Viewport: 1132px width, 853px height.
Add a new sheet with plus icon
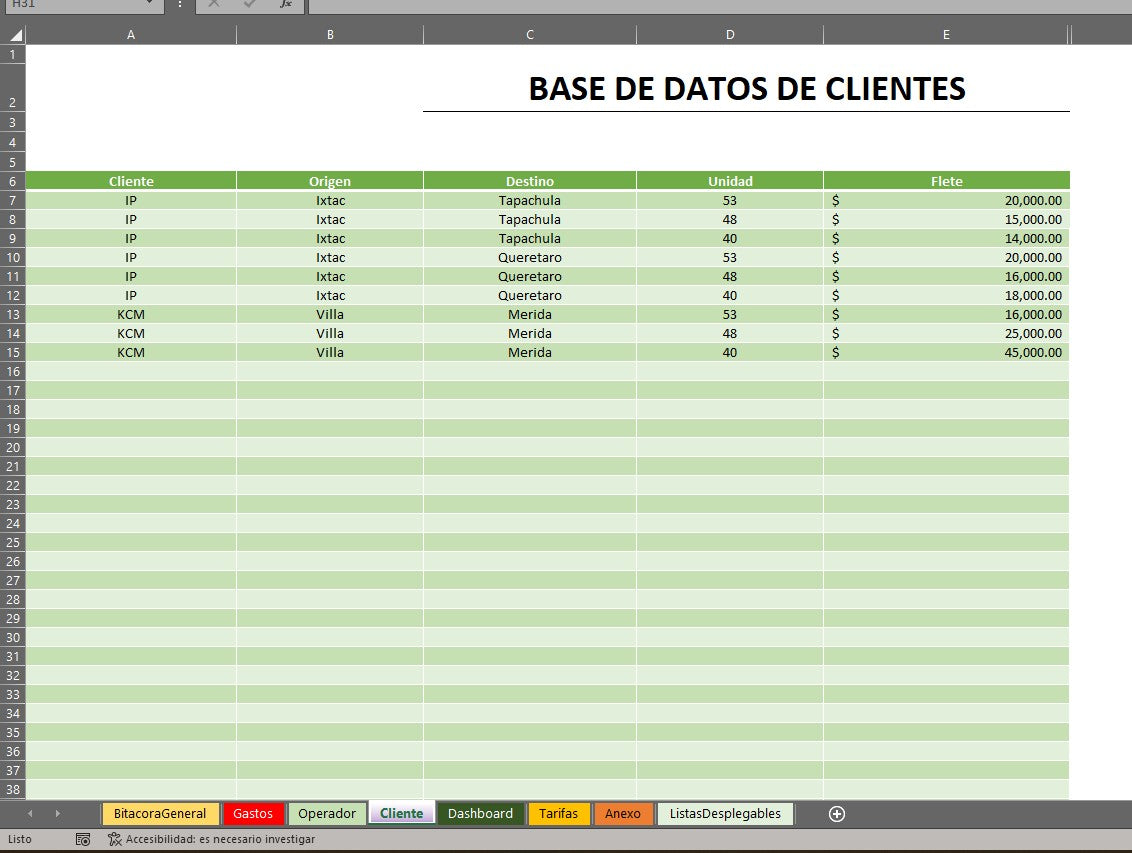(837, 814)
